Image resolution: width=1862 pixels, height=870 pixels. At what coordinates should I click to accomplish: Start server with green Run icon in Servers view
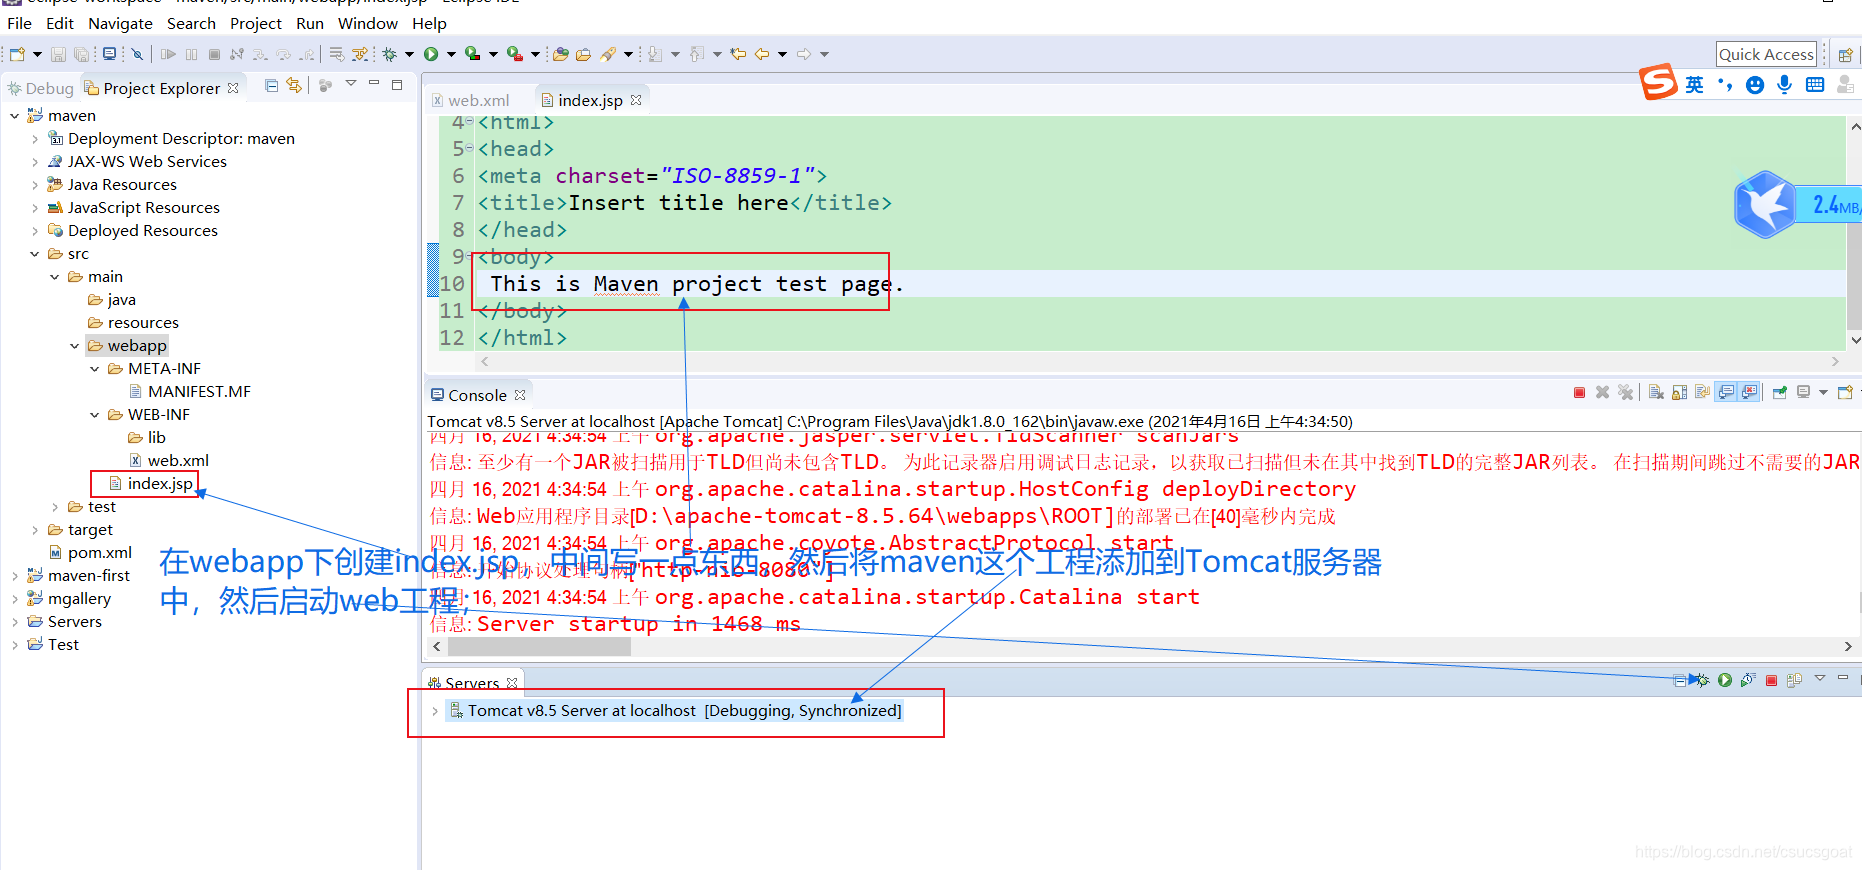(x=1725, y=680)
